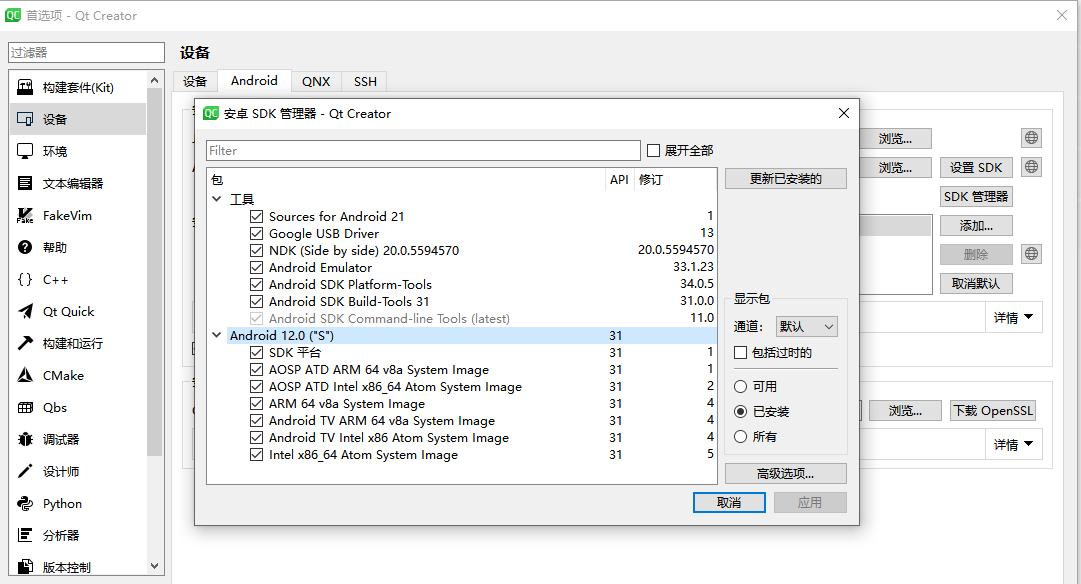
Task: Select the Qbs icon in sidebar
Action: [25, 407]
